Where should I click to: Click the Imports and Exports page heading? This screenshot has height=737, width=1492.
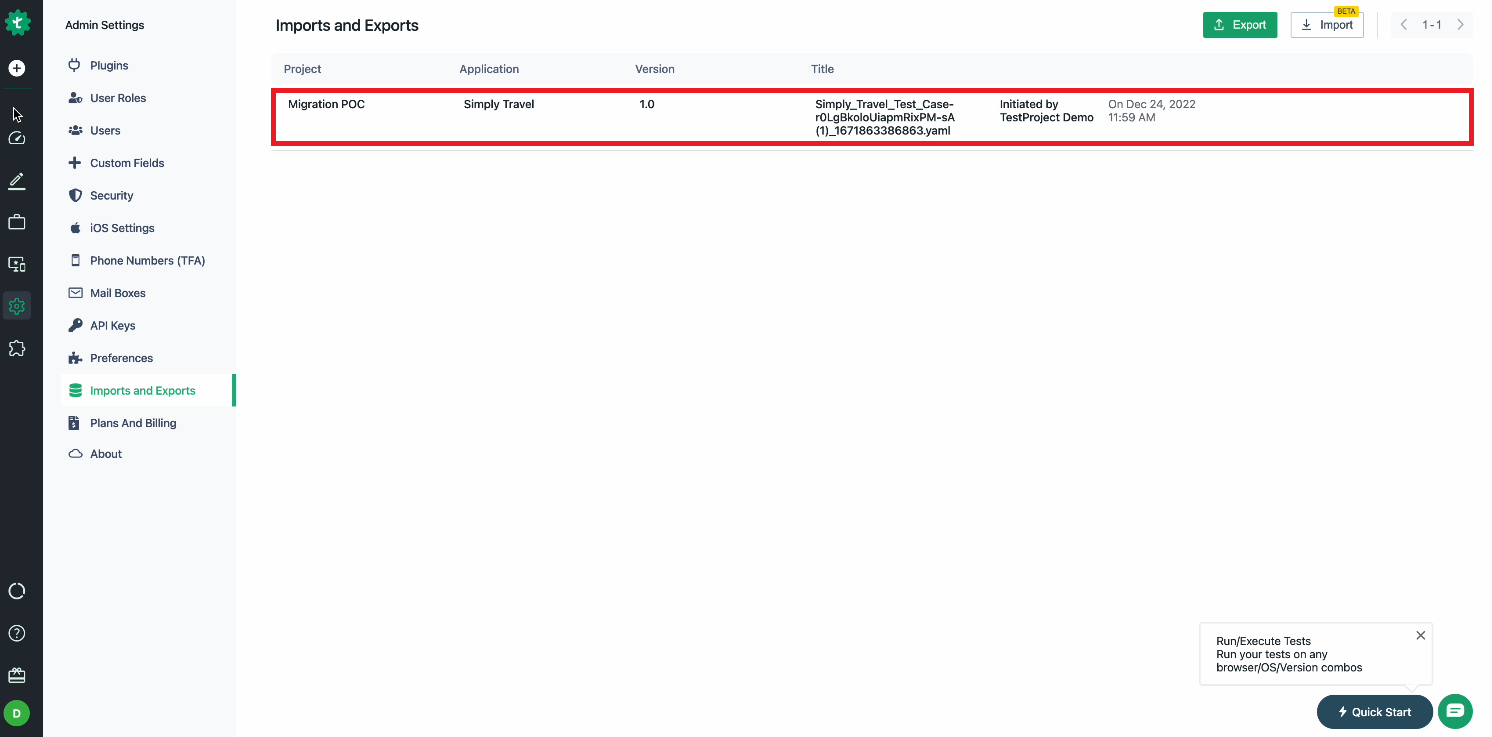pos(347,26)
